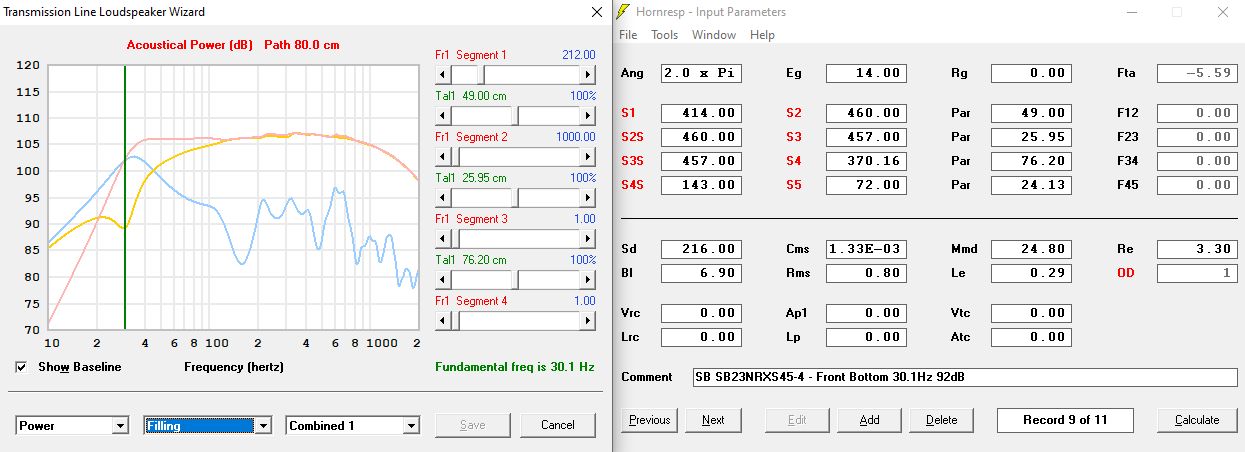Screen dimensions: 1245x452
Task: Click the S2 field with 460.00
Action: (x=866, y=113)
